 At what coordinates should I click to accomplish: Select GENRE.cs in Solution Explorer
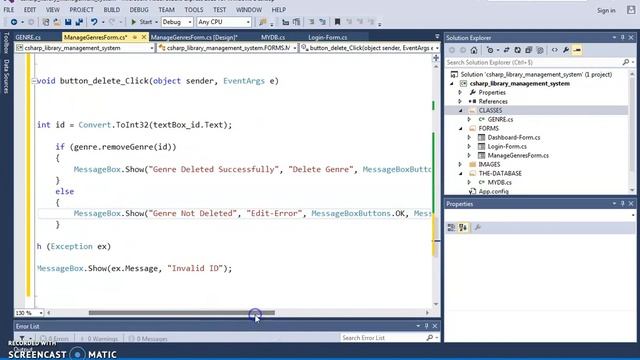(500, 120)
